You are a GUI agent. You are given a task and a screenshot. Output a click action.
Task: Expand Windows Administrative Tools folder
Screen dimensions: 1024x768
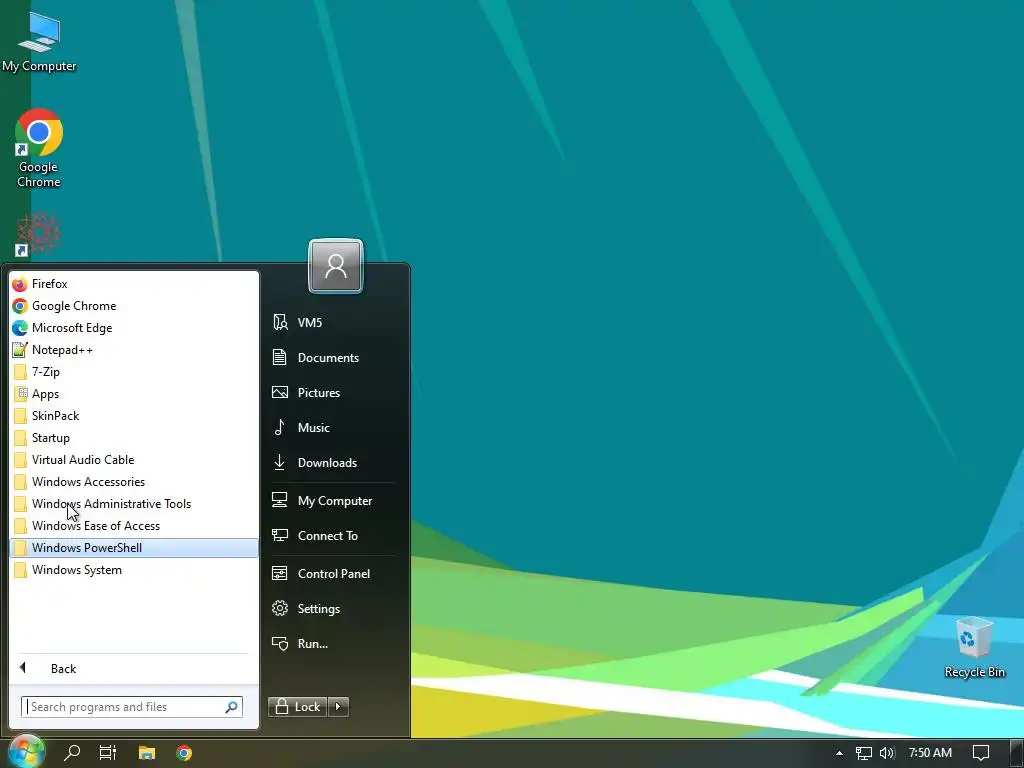click(134, 504)
